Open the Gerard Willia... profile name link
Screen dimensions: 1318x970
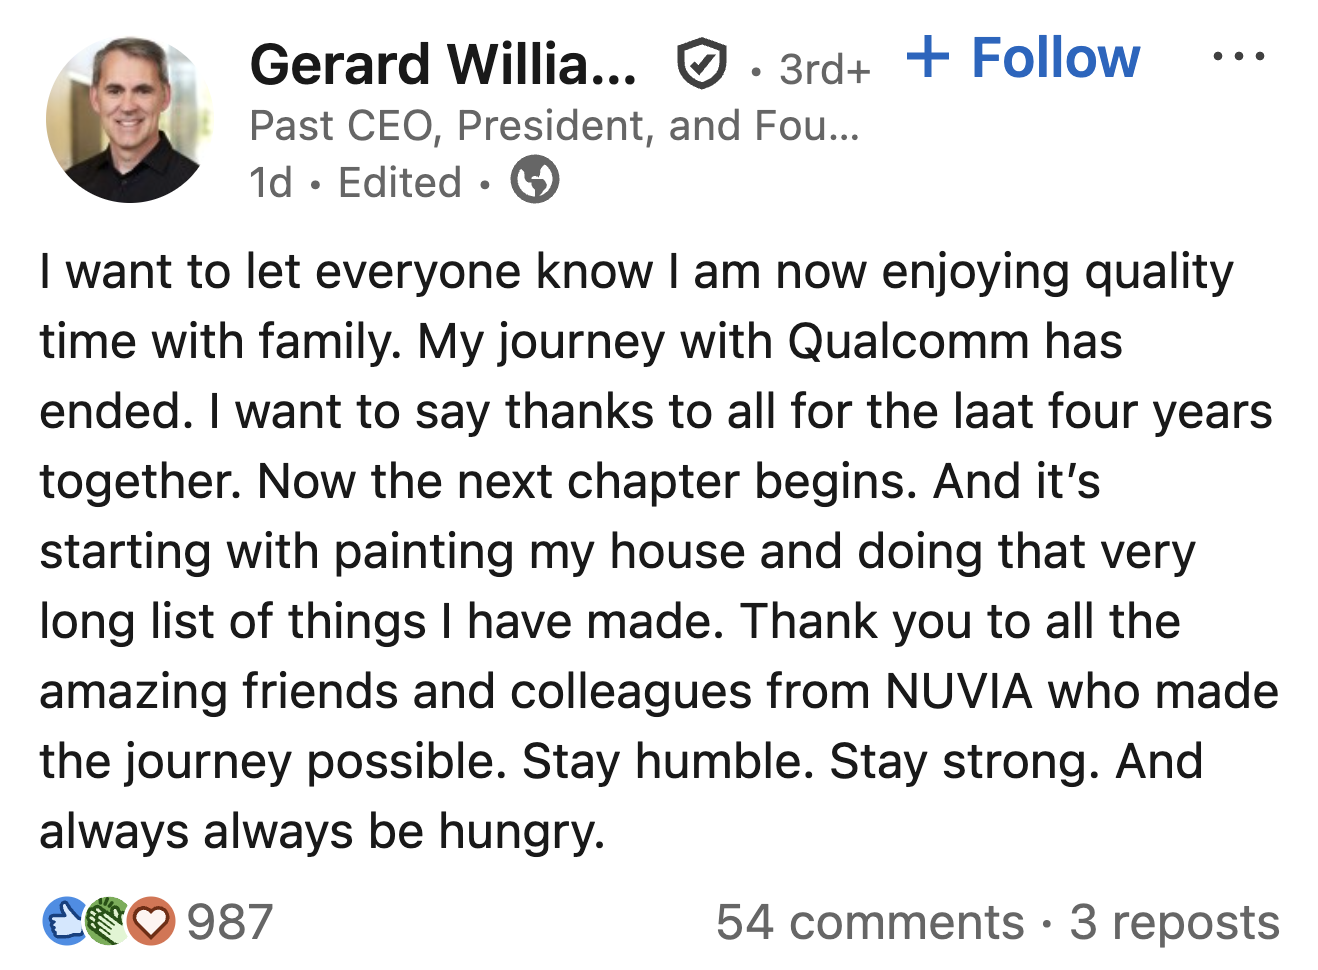[x=443, y=64]
